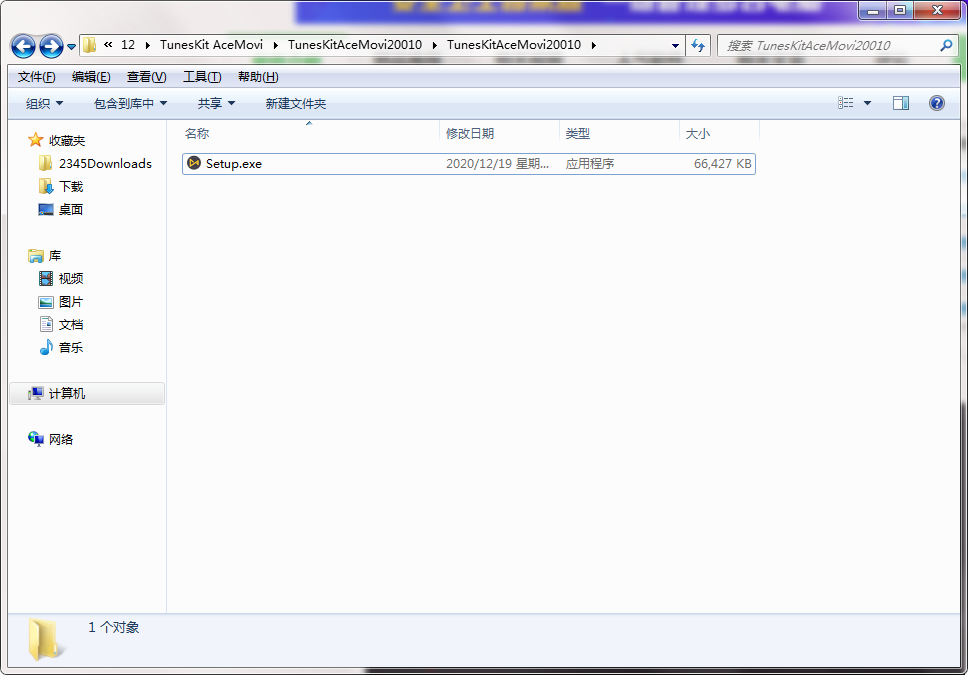Open the 工具(T) menu

[x=202, y=77]
